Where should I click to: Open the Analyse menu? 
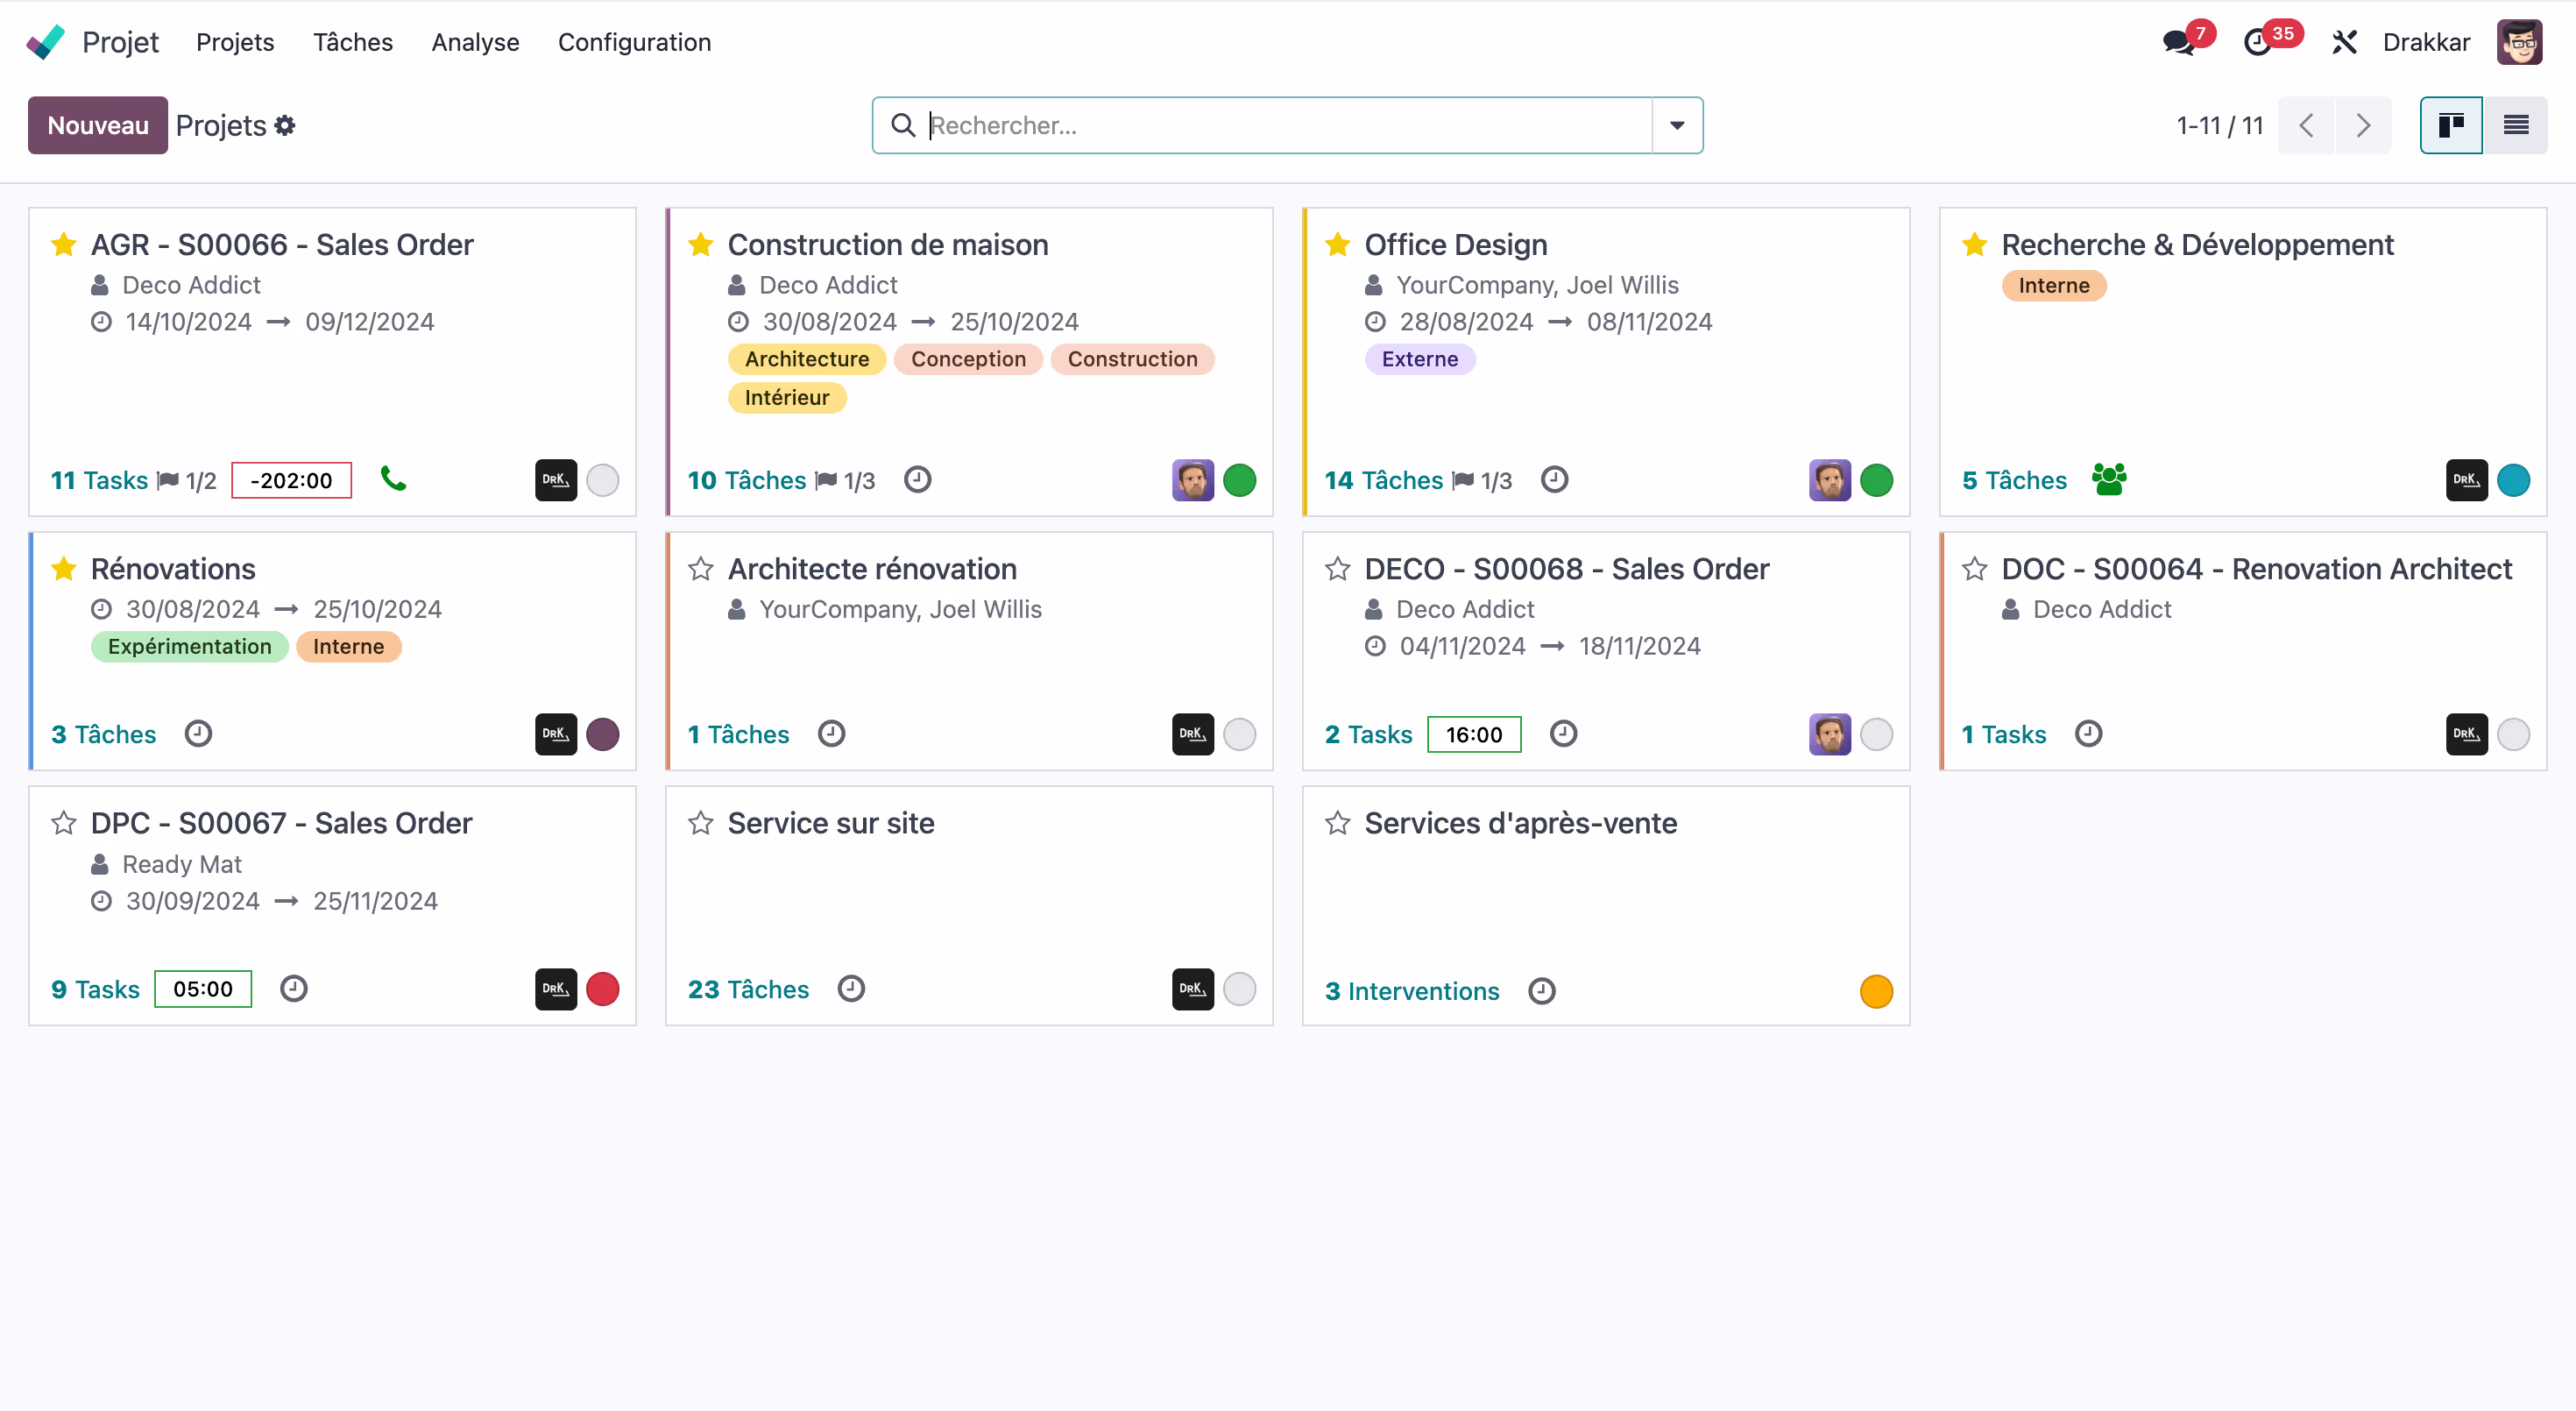coord(475,42)
